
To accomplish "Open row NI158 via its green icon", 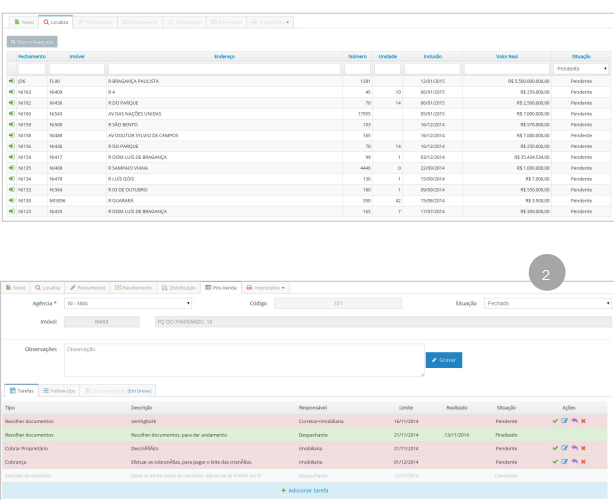I will 11,135.
